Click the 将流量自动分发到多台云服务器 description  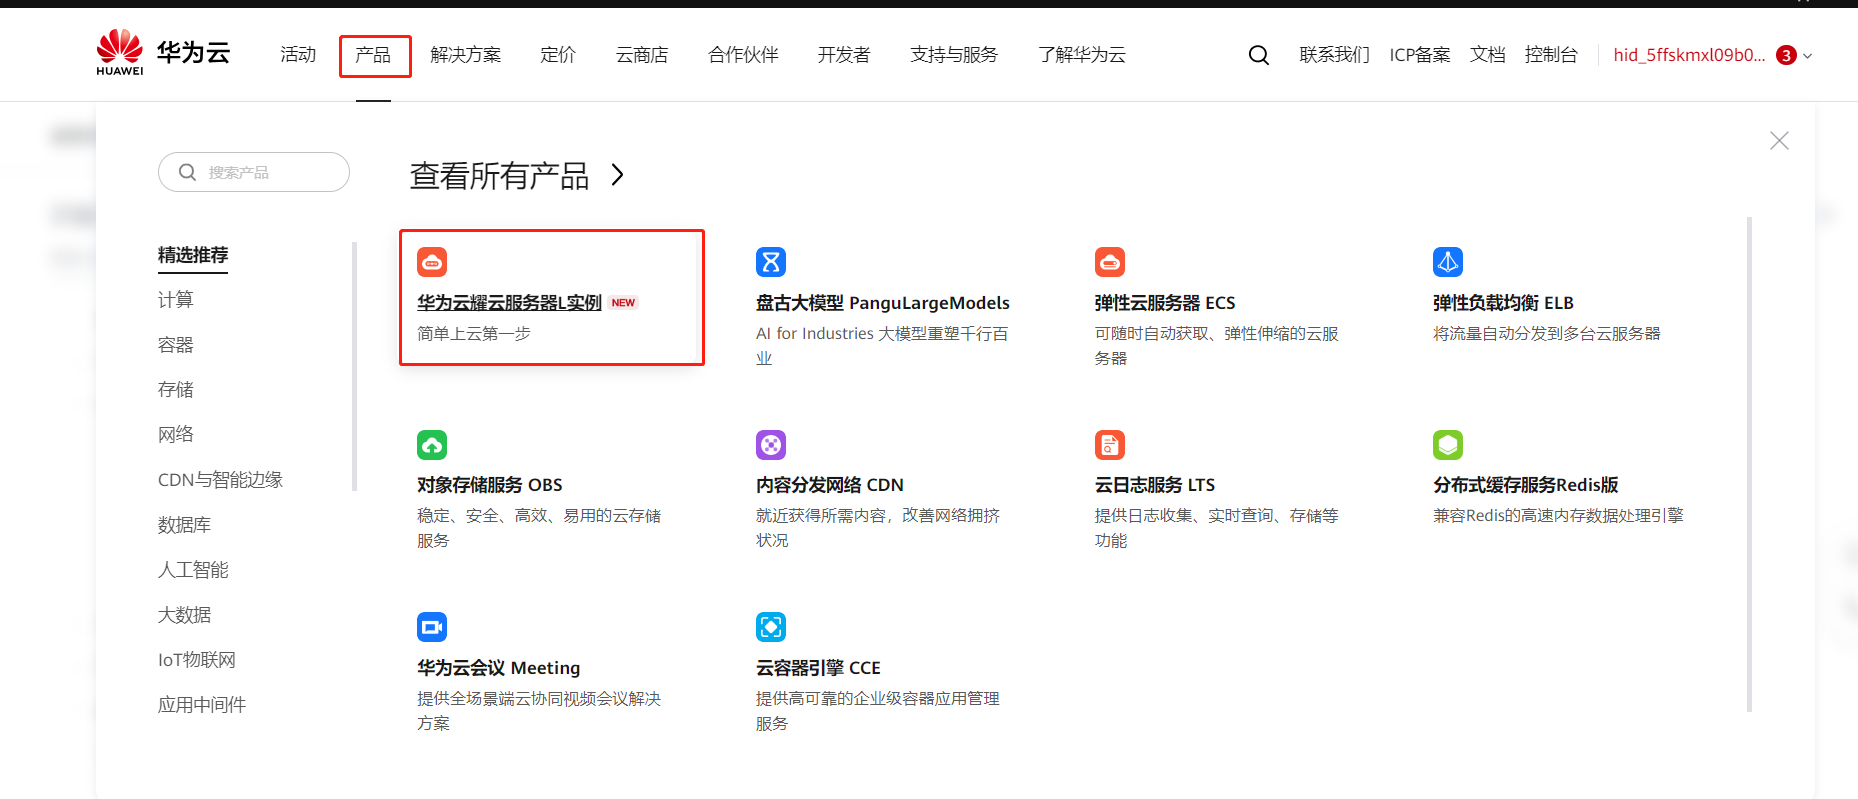(1547, 334)
